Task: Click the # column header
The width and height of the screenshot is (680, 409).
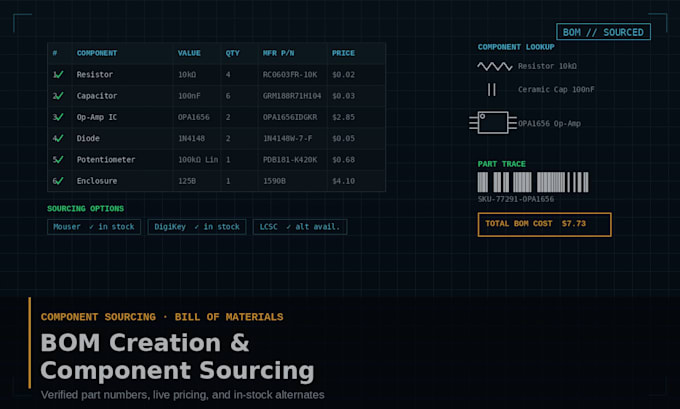Action: [55, 53]
